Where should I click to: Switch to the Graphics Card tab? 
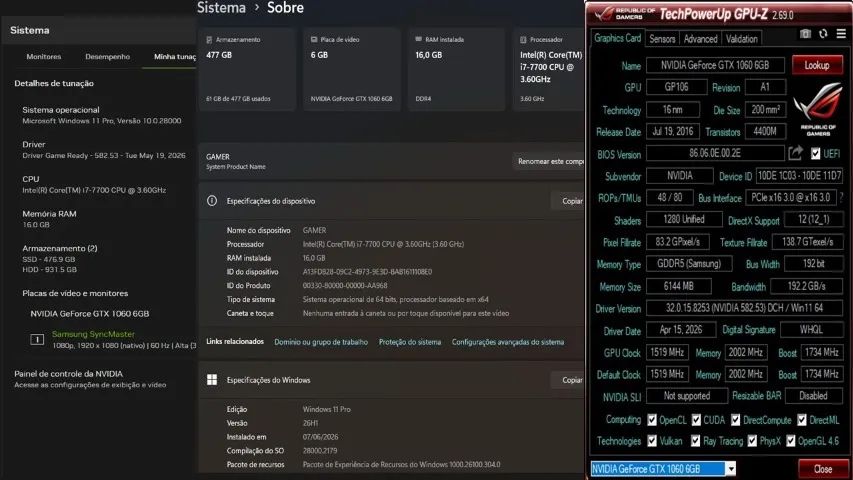coord(617,38)
